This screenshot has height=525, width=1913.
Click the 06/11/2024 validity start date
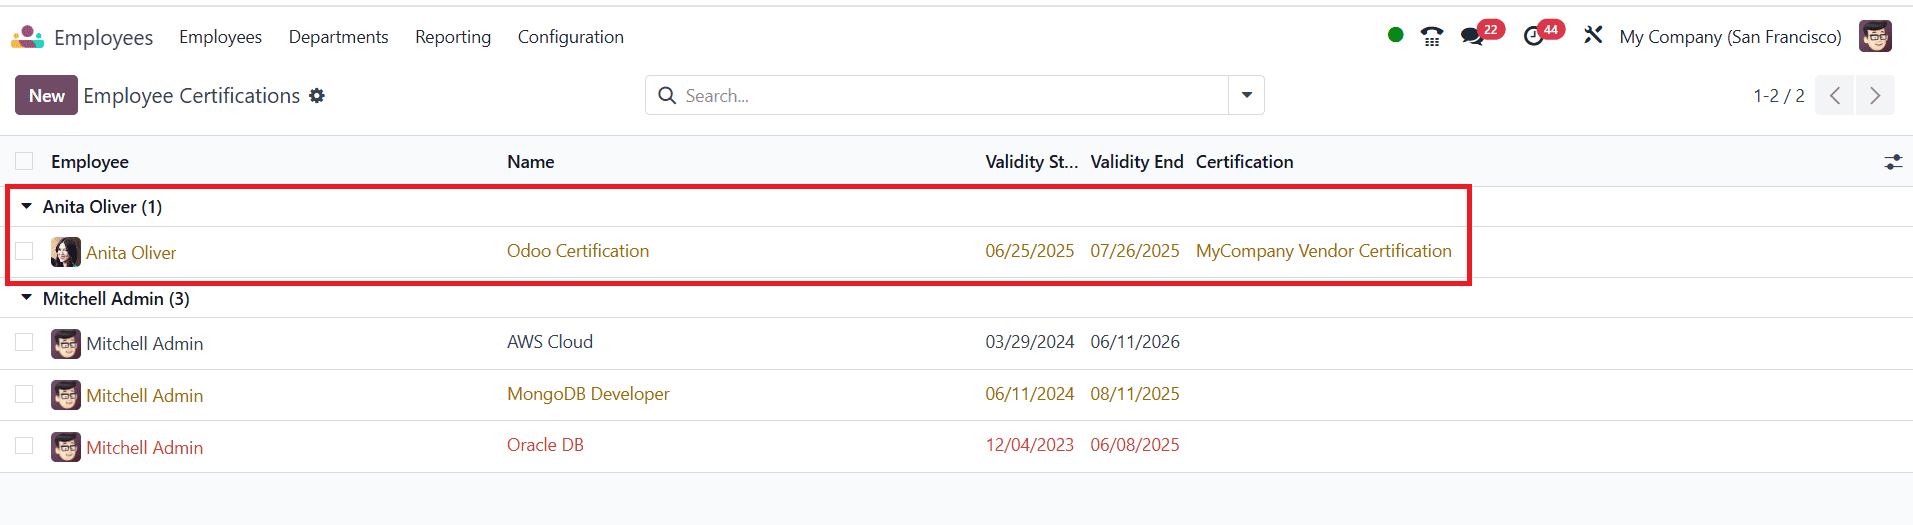1029,394
